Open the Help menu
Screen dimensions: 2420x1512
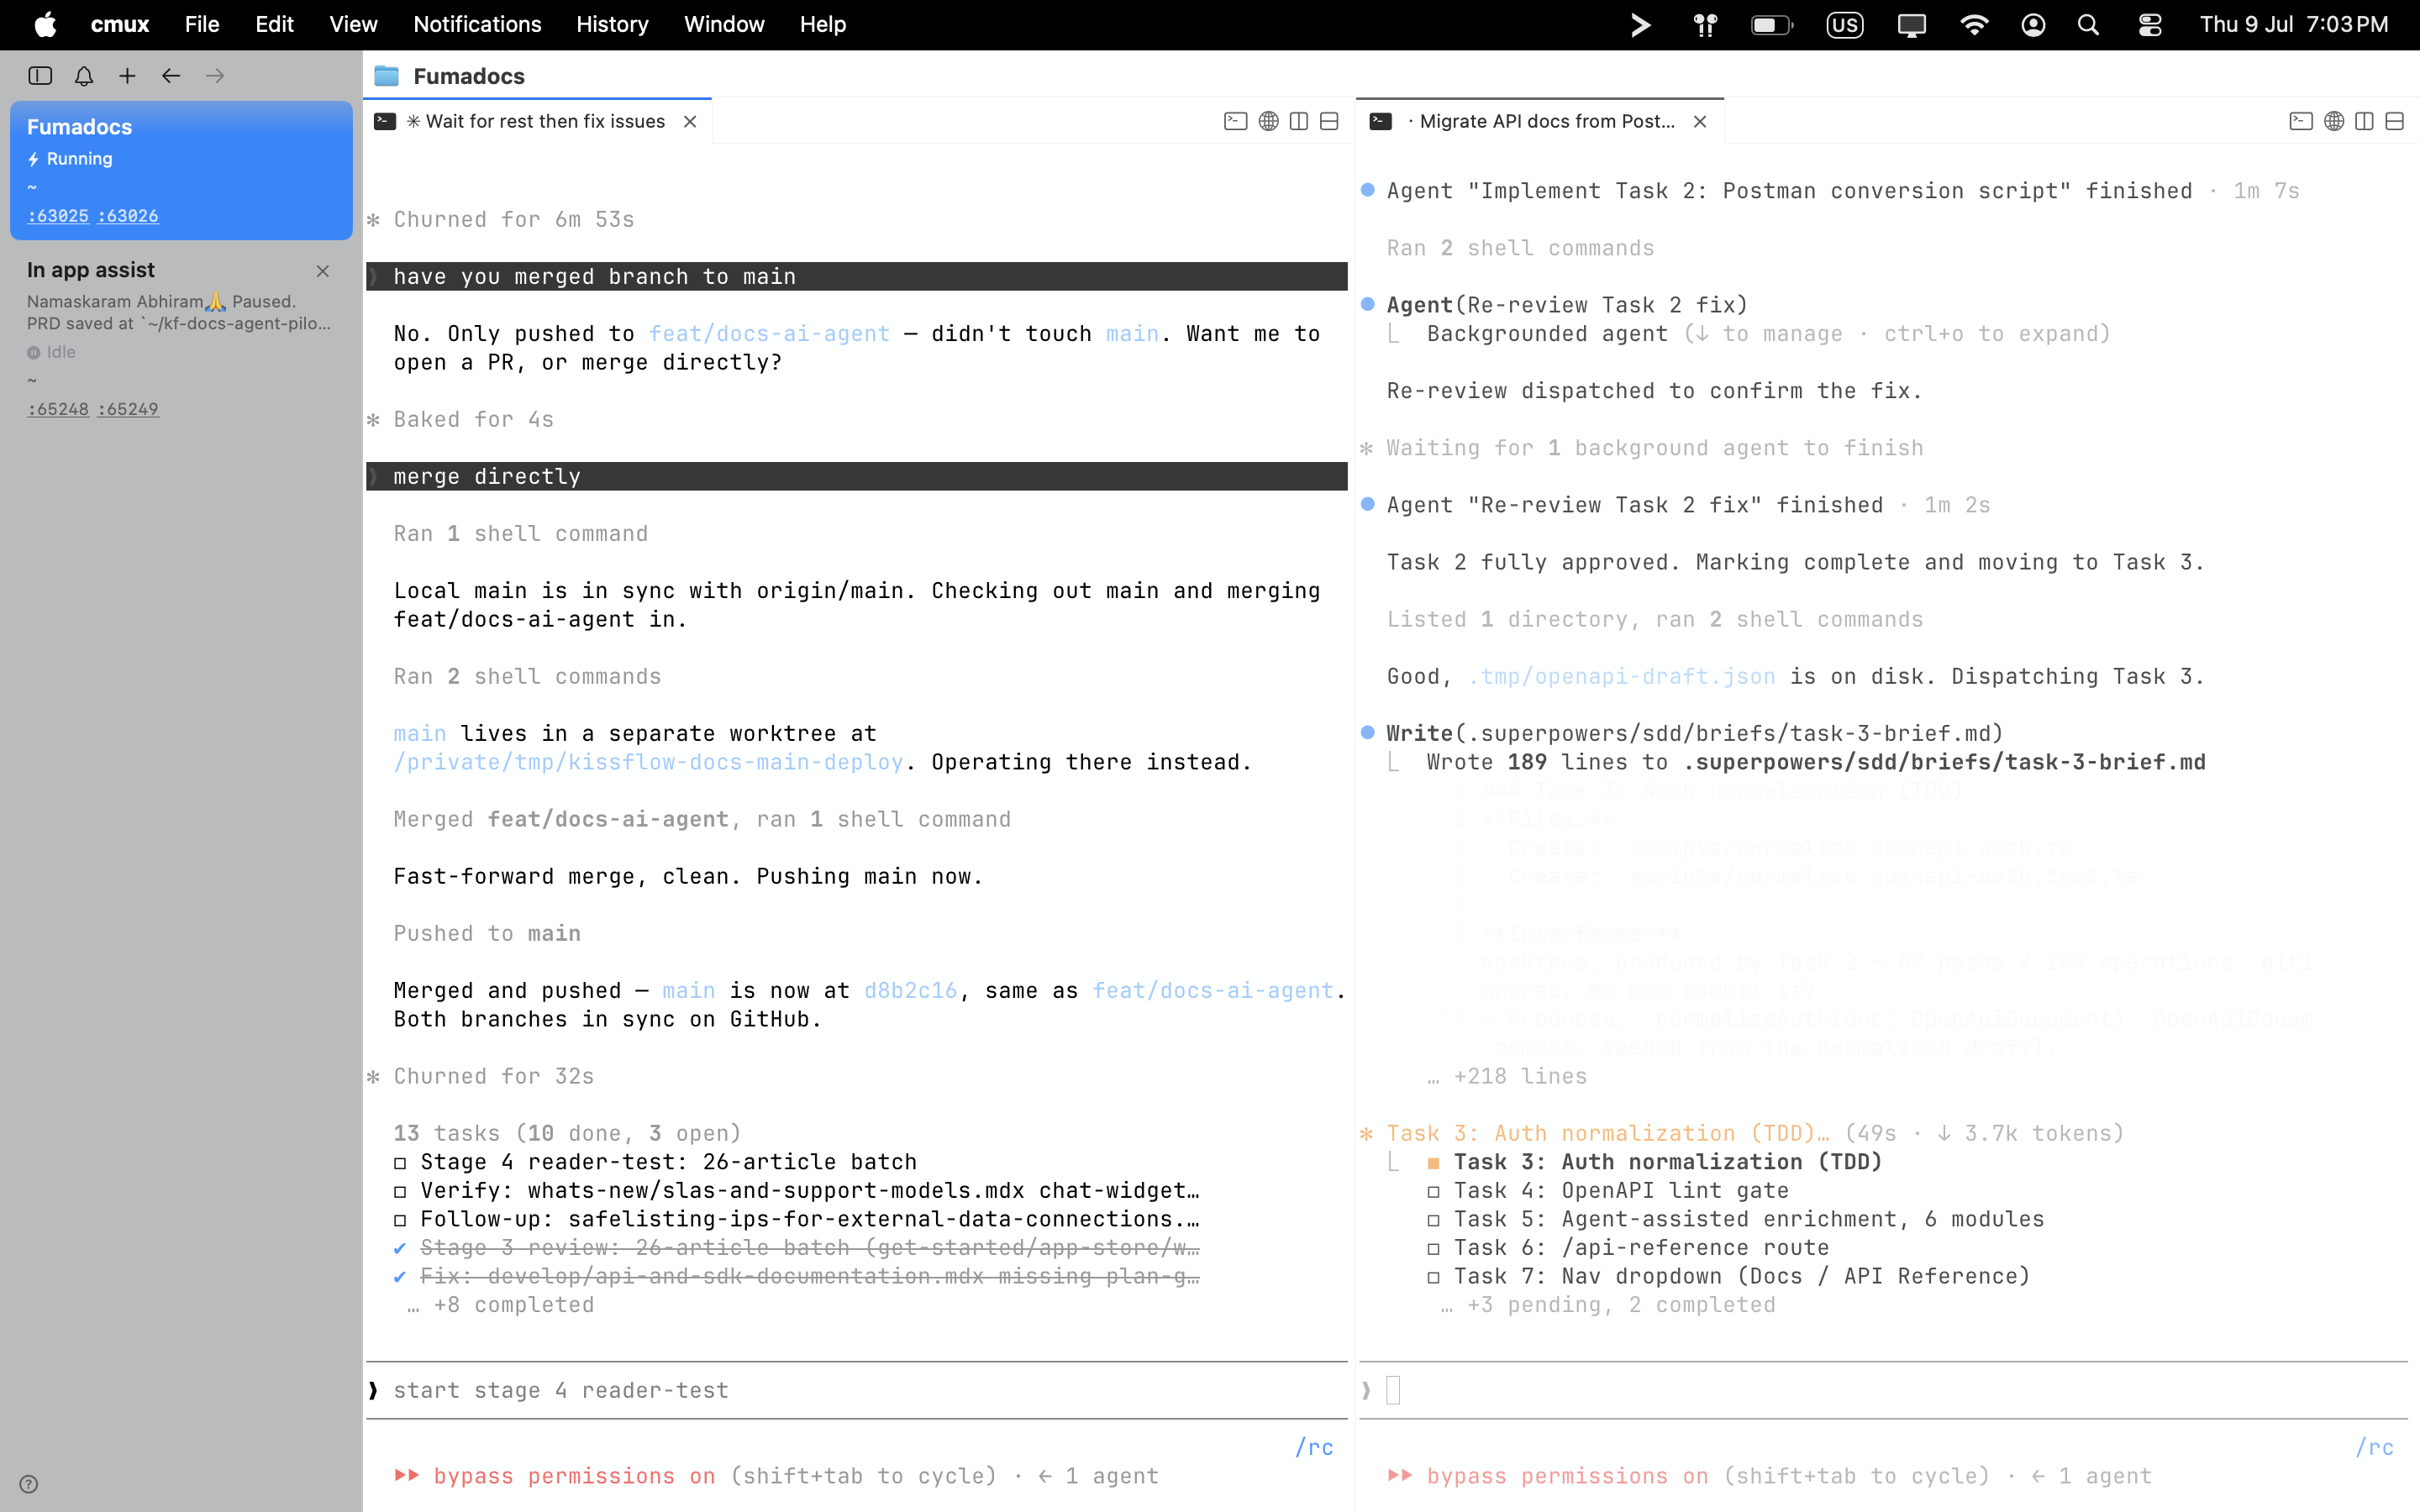point(823,24)
